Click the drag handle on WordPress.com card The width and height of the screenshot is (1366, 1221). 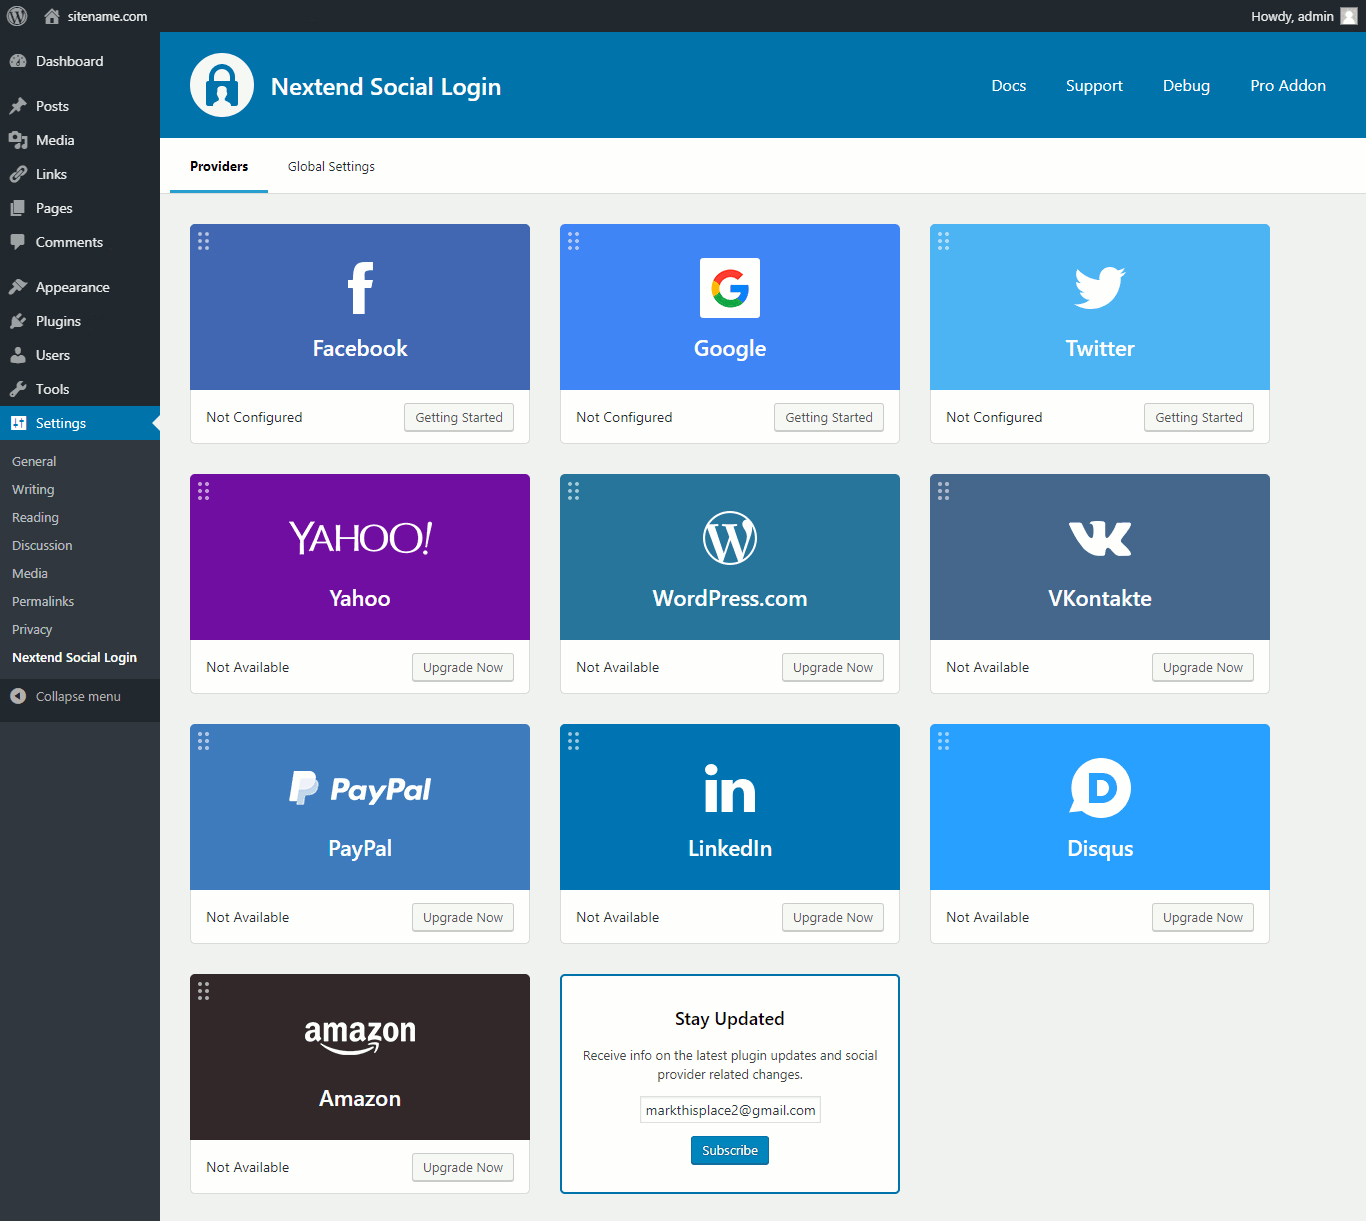click(574, 491)
